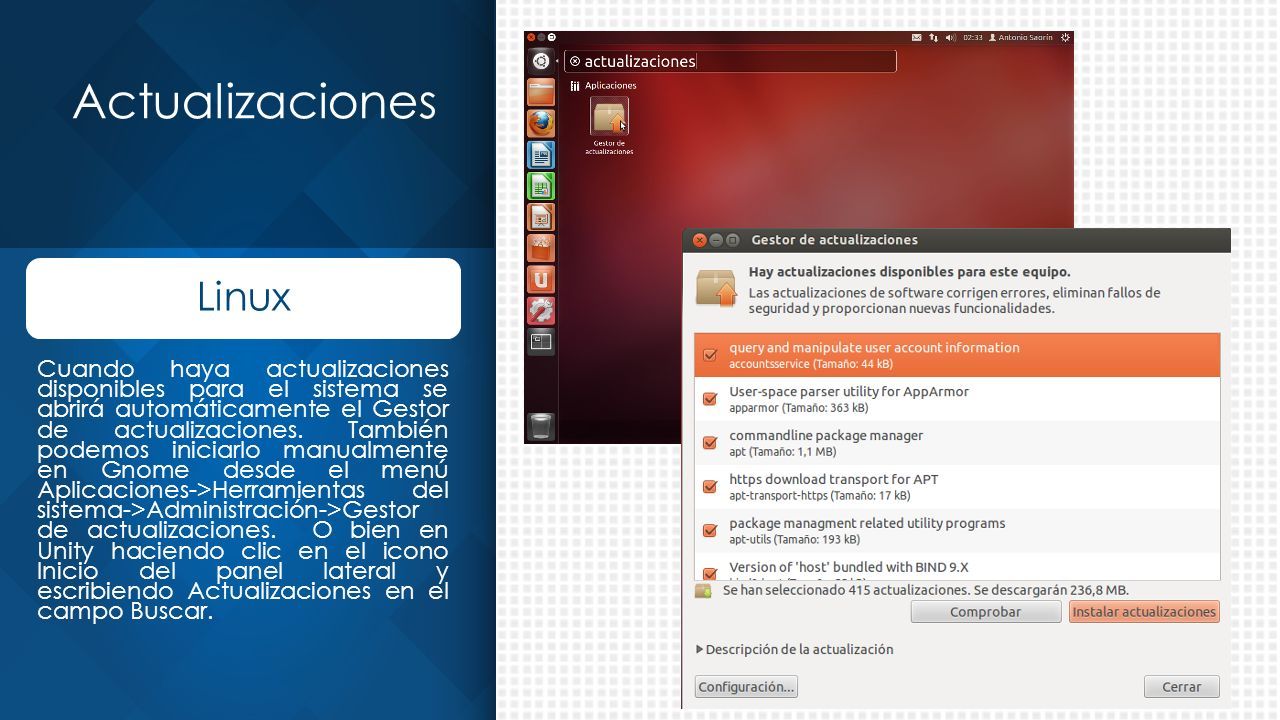Launch Firefox from the Unity launcher
This screenshot has height=720, width=1280.
541,123
